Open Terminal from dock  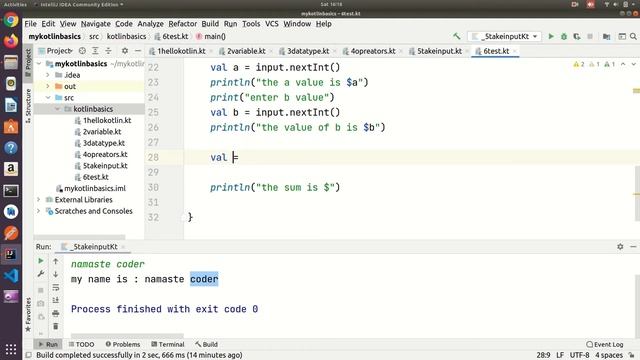(11, 191)
